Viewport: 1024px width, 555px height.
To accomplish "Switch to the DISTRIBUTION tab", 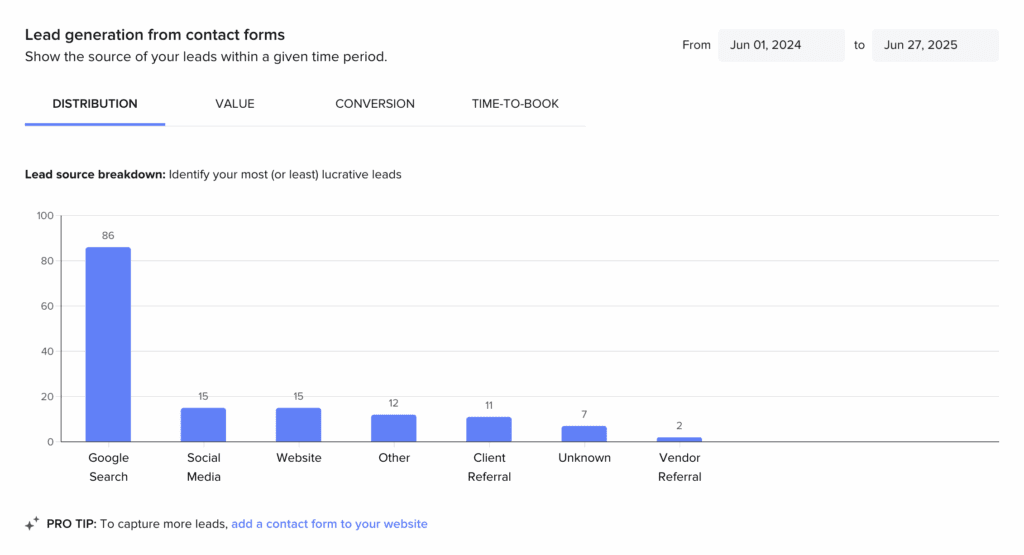I will [95, 104].
